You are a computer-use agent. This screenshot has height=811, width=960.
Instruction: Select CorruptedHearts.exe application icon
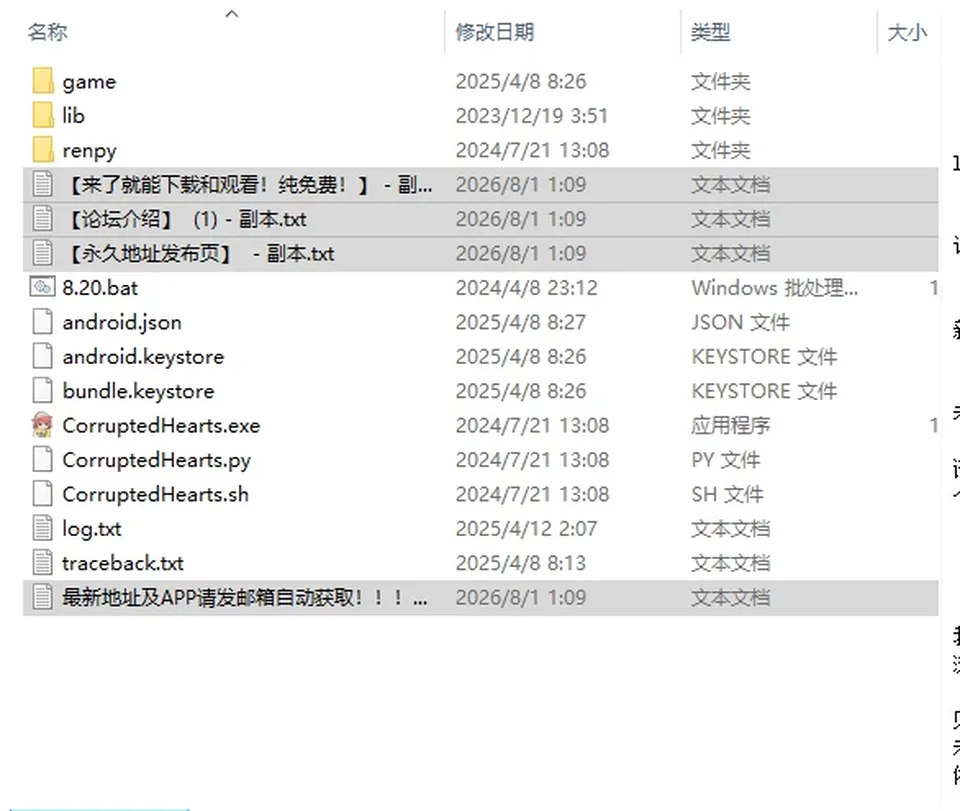tap(42, 425)
